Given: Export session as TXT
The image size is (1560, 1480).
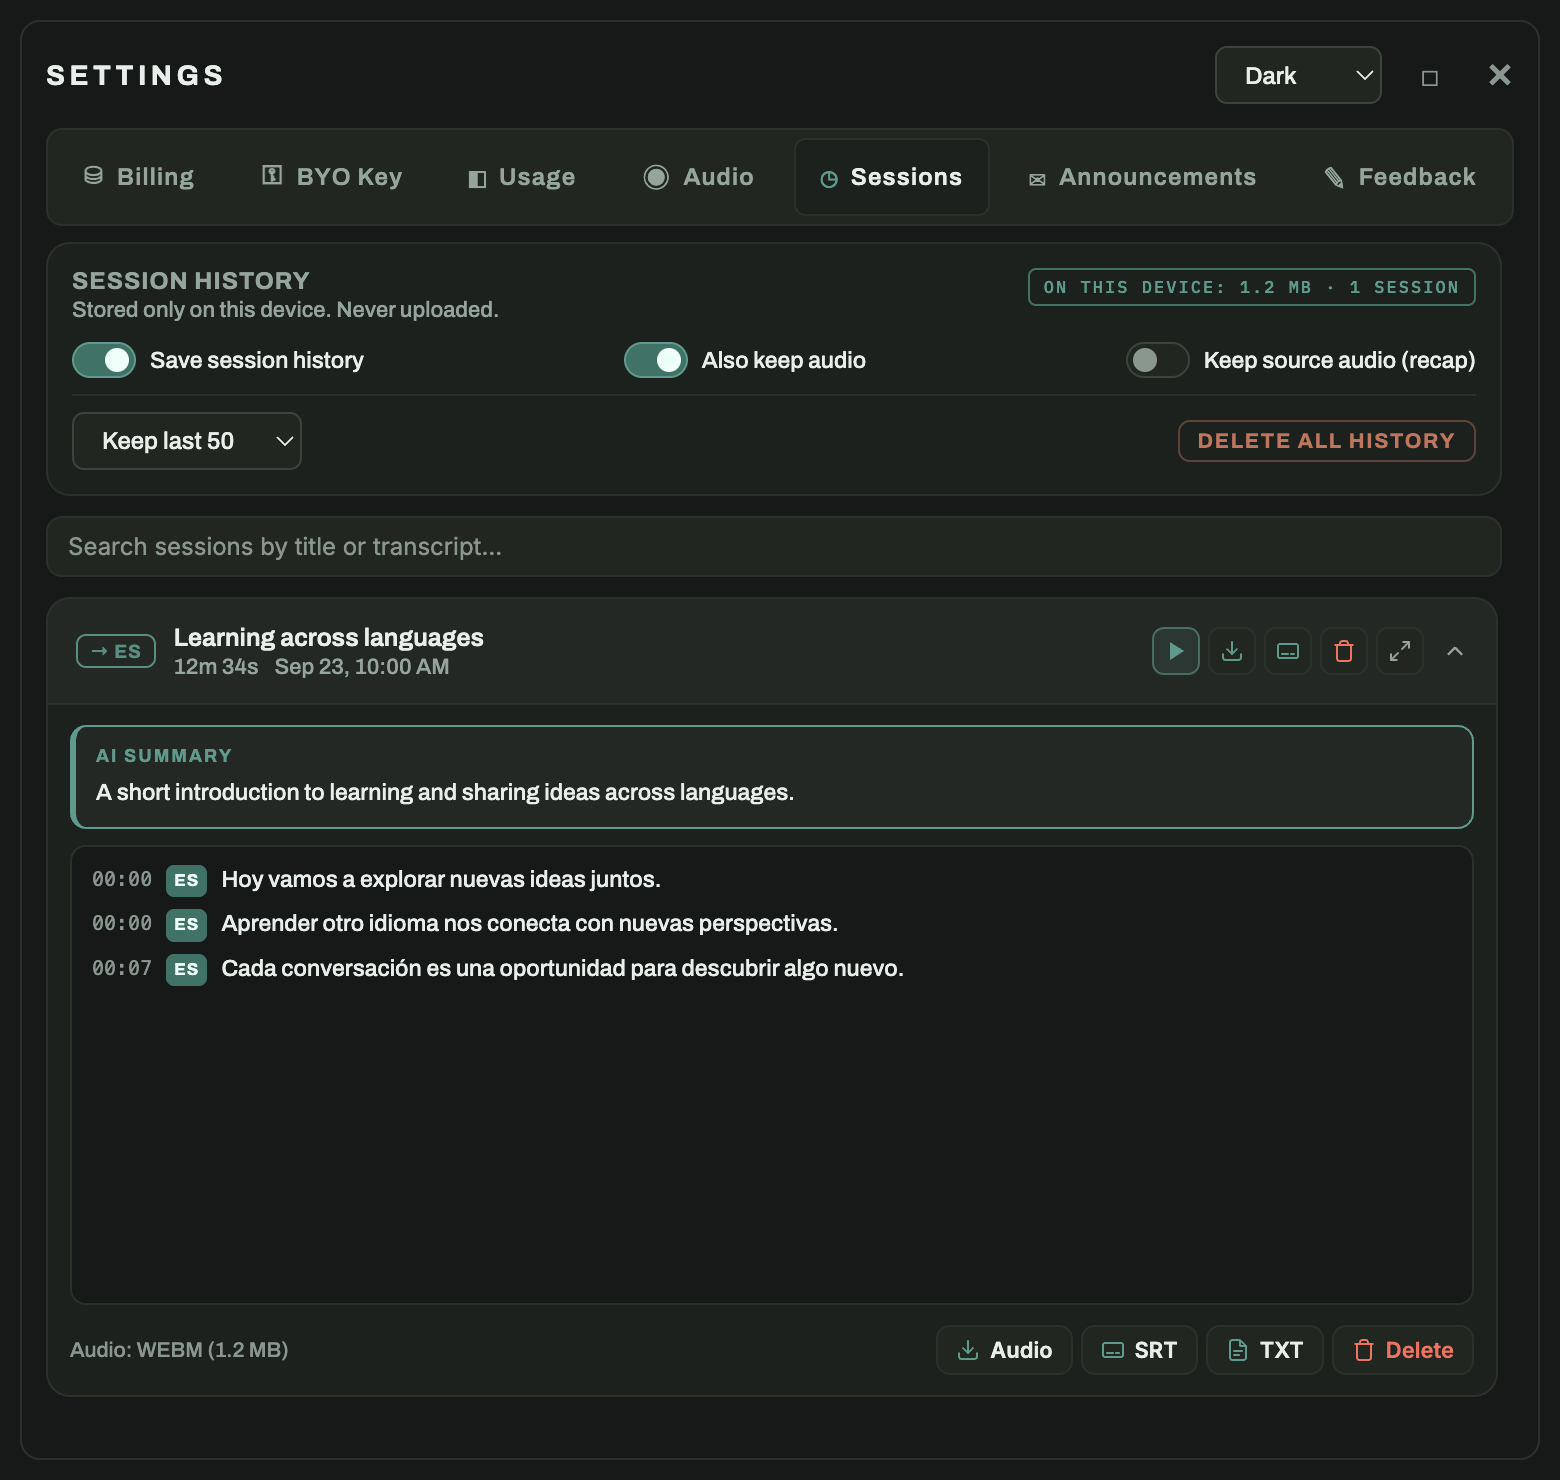Looking at the screenshot, I should (x=1265, y=1350).
